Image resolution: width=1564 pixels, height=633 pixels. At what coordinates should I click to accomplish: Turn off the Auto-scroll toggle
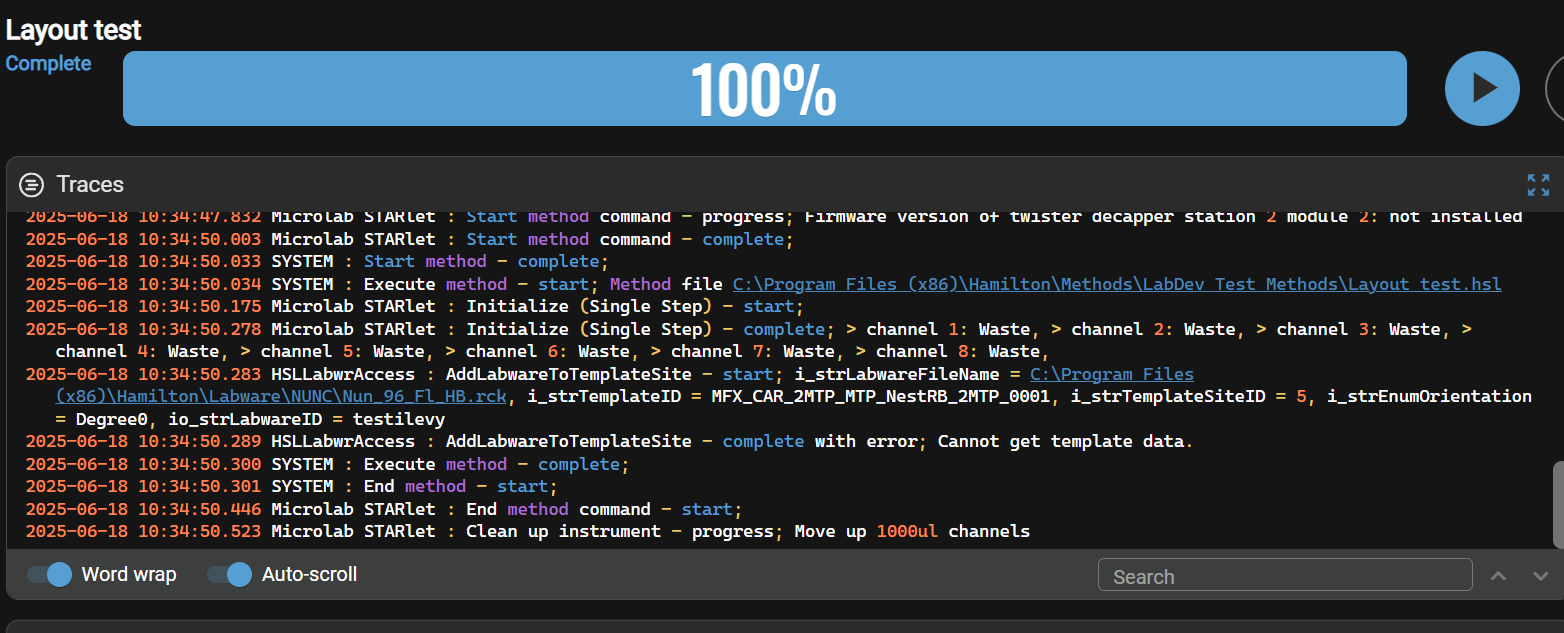pos(229,574)
